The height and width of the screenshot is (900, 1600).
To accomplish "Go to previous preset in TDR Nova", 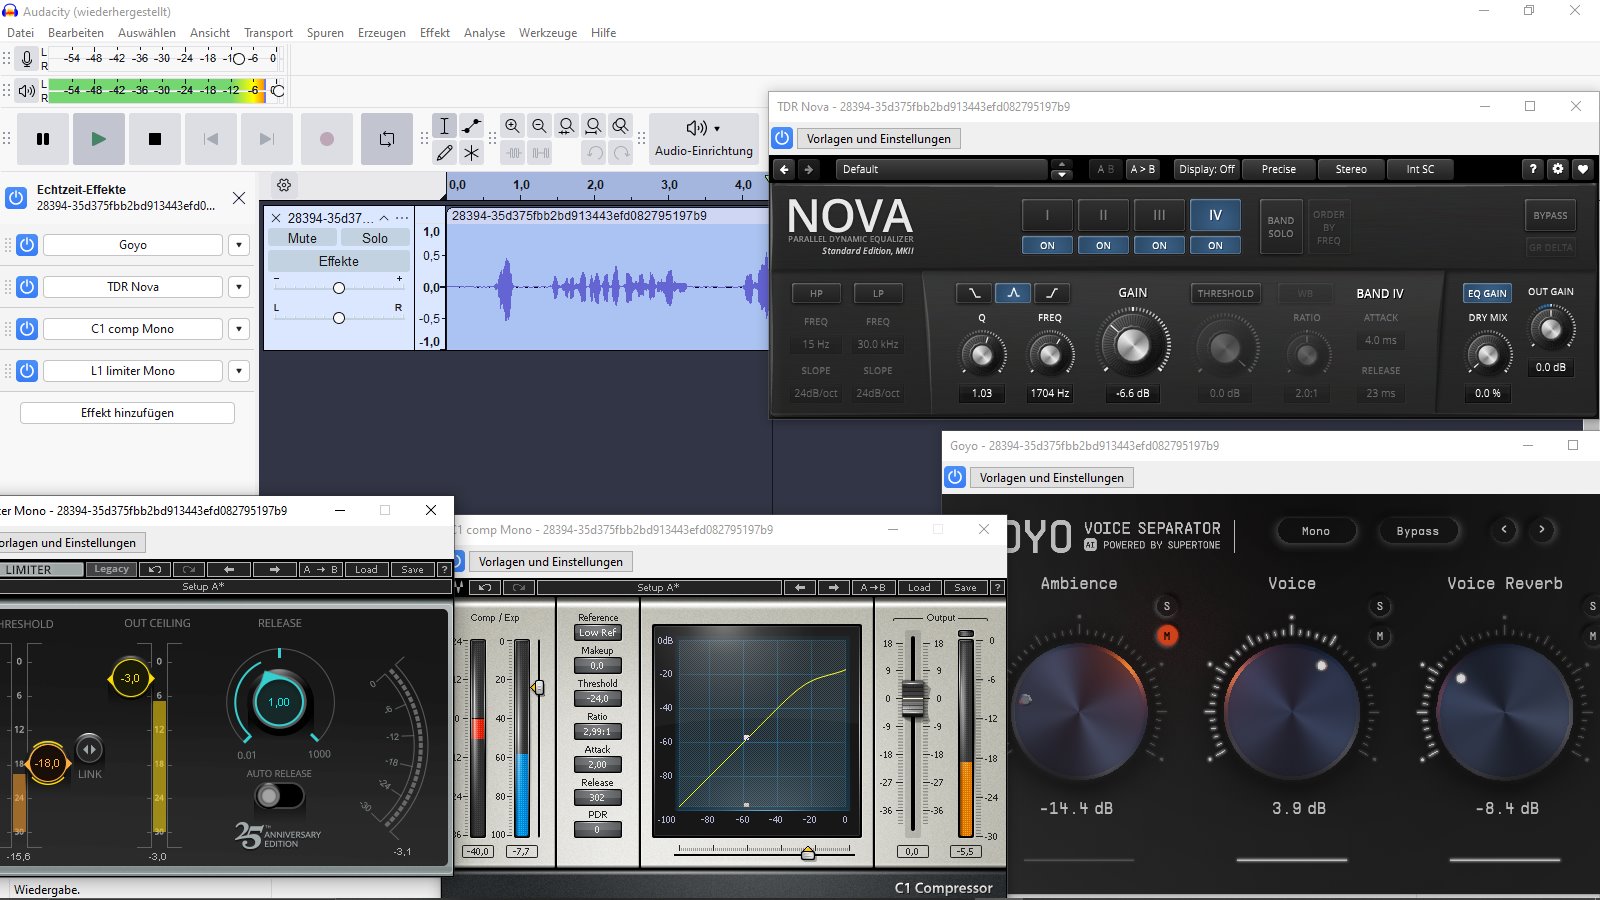I will [785, 169].
